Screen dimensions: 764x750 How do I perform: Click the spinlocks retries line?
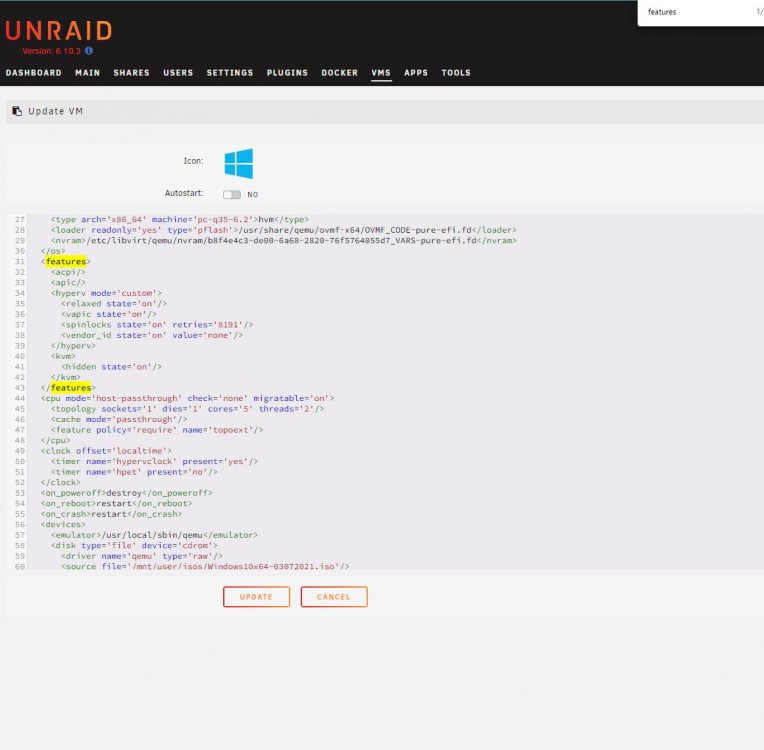coord(157,325)
